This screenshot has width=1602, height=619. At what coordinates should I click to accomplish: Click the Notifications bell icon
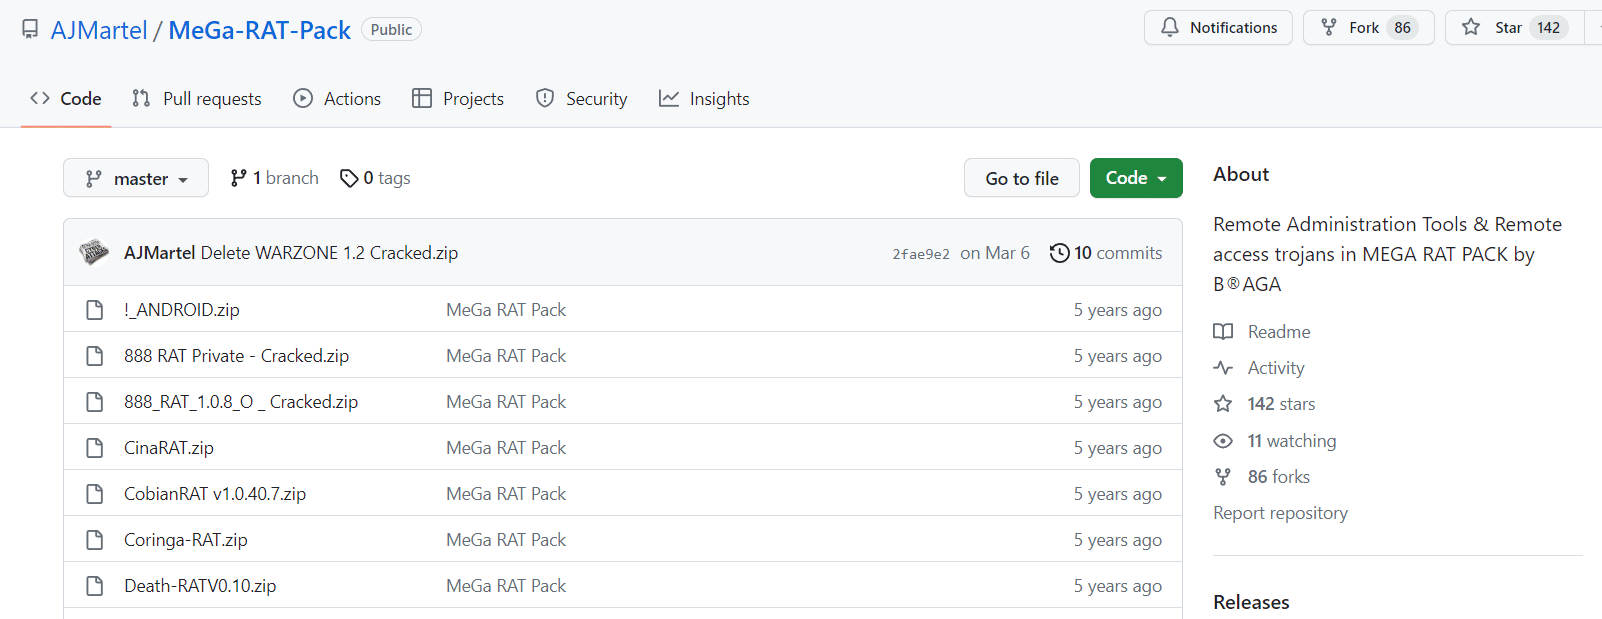[x=1169, y=28]
